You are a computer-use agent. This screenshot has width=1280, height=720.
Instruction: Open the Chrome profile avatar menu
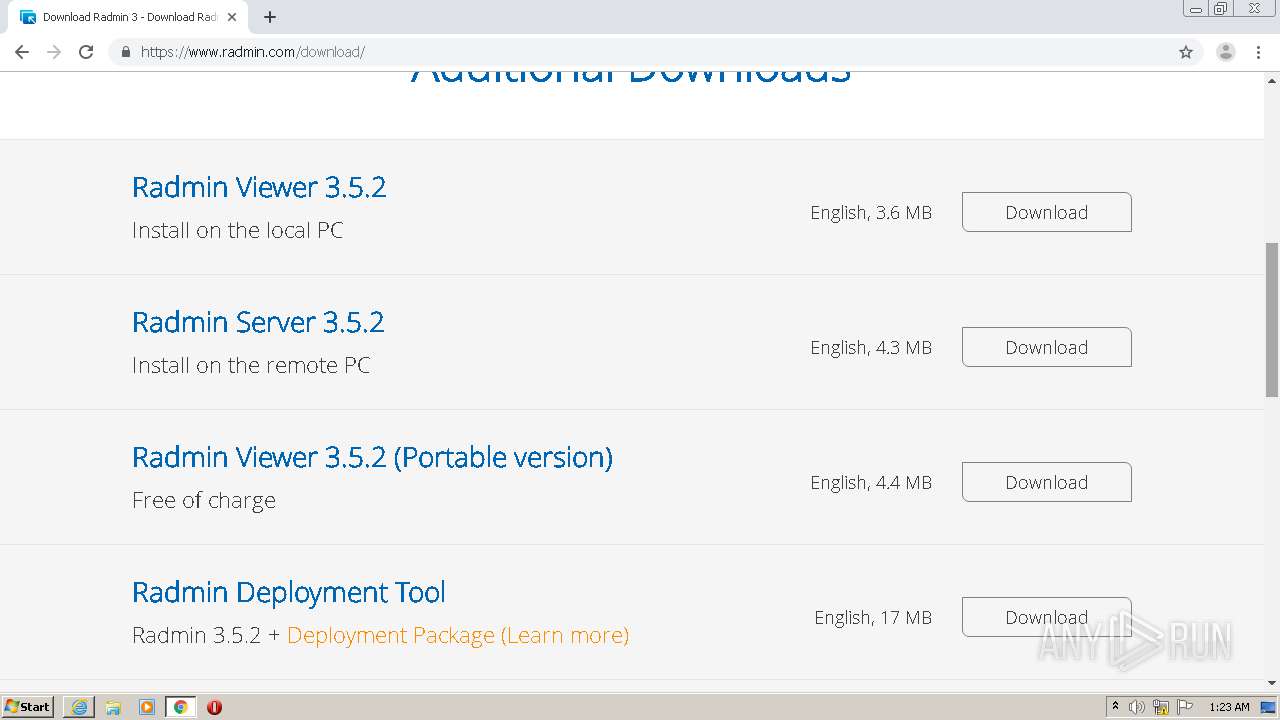click(x=1225, y=52)
